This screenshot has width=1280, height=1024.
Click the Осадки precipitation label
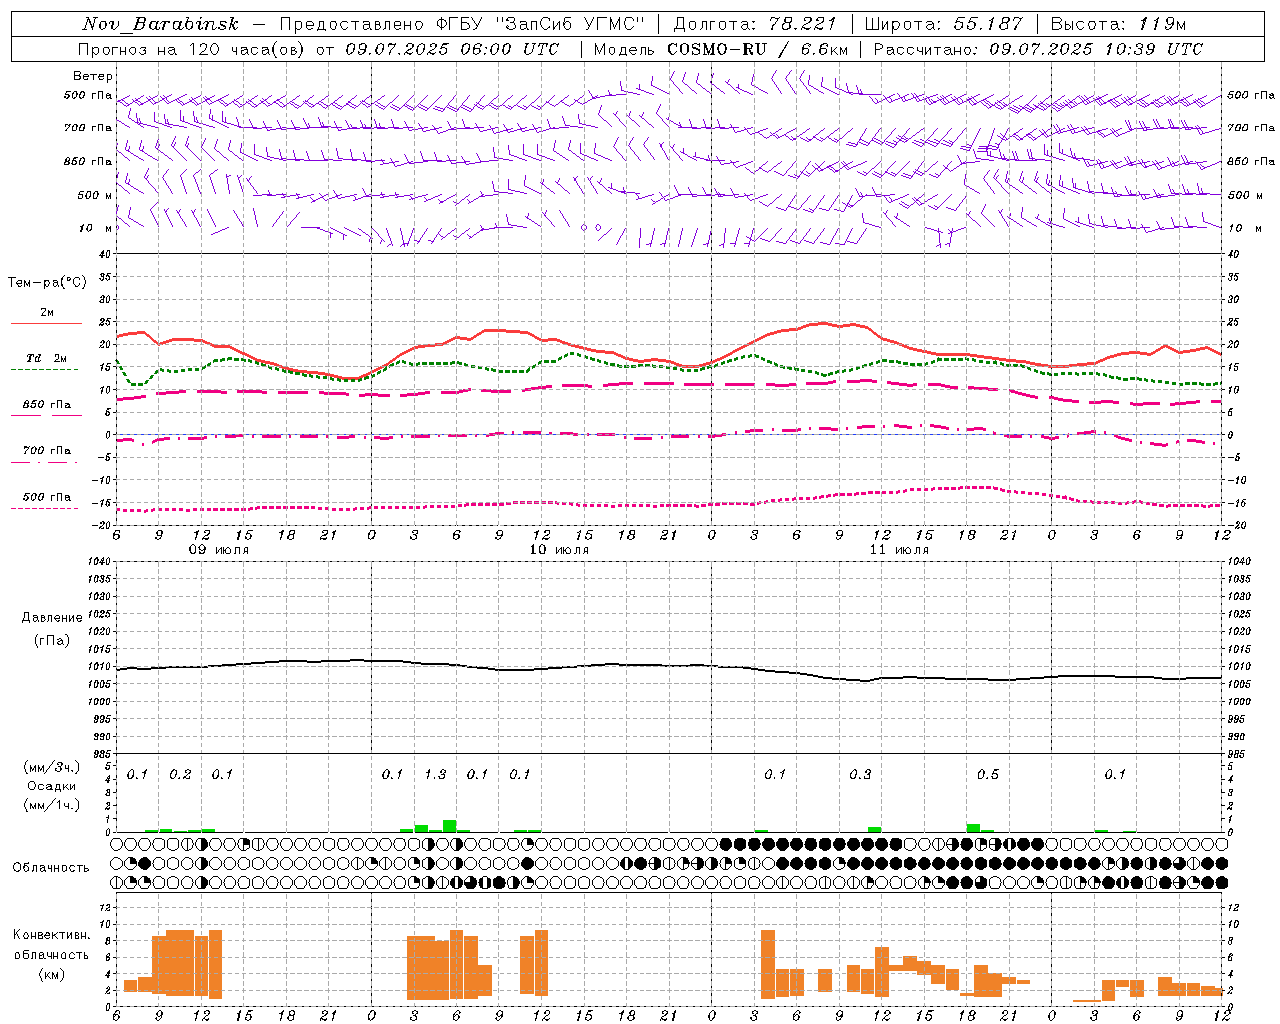tap(52, 786)
